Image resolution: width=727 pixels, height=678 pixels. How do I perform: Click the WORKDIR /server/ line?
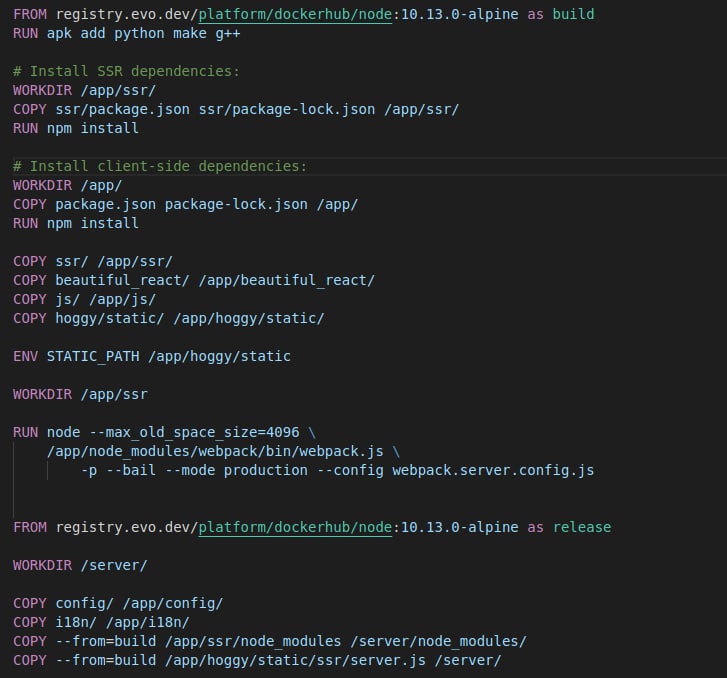tap(80, 565)
